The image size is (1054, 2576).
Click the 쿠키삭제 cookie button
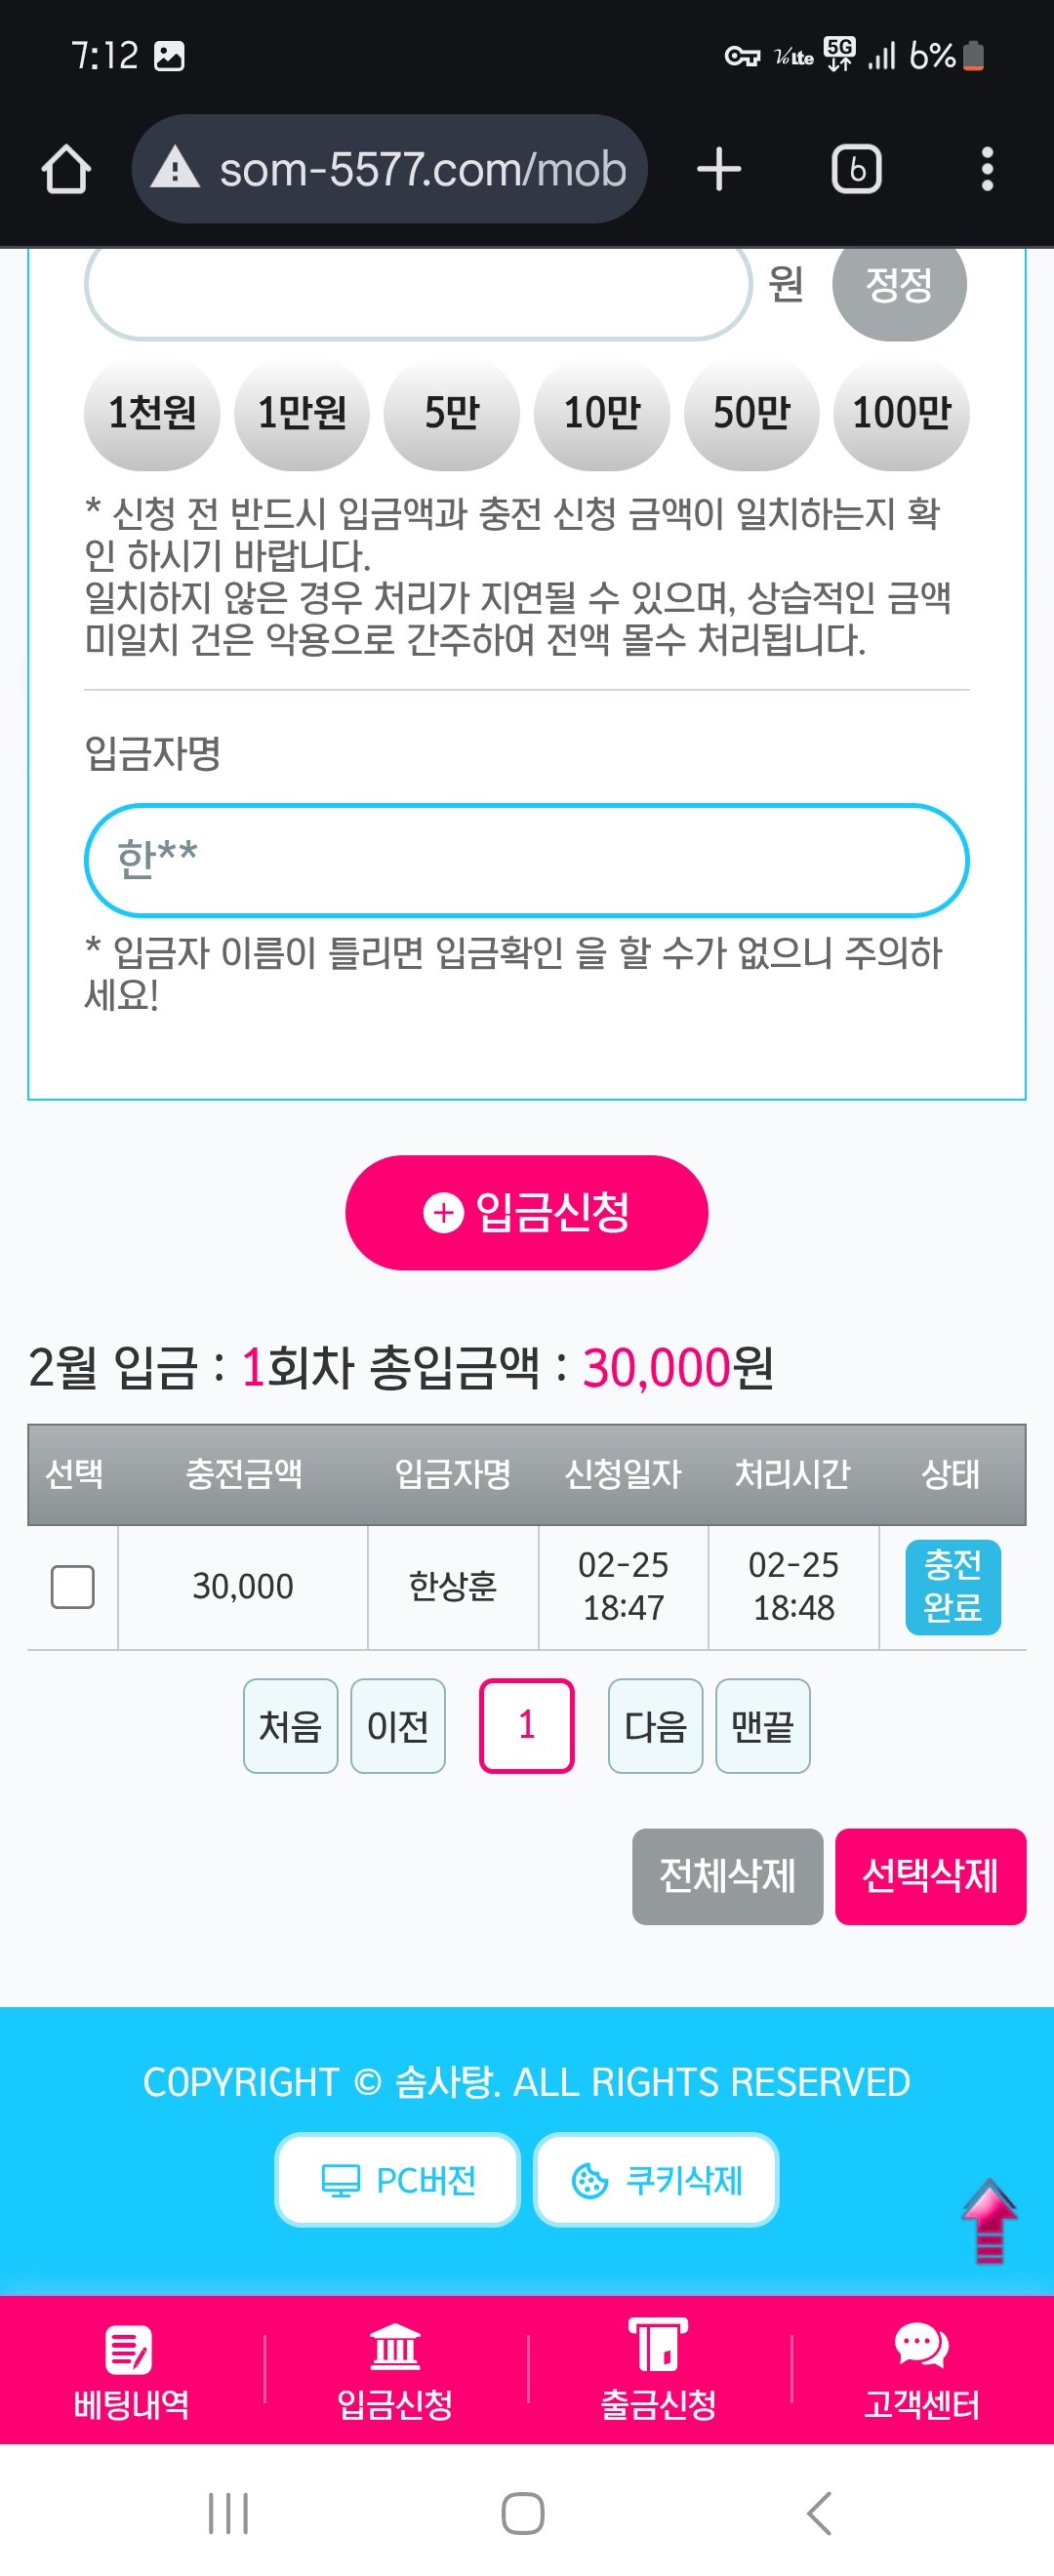pyautogui.click(x=656, y=2180)
